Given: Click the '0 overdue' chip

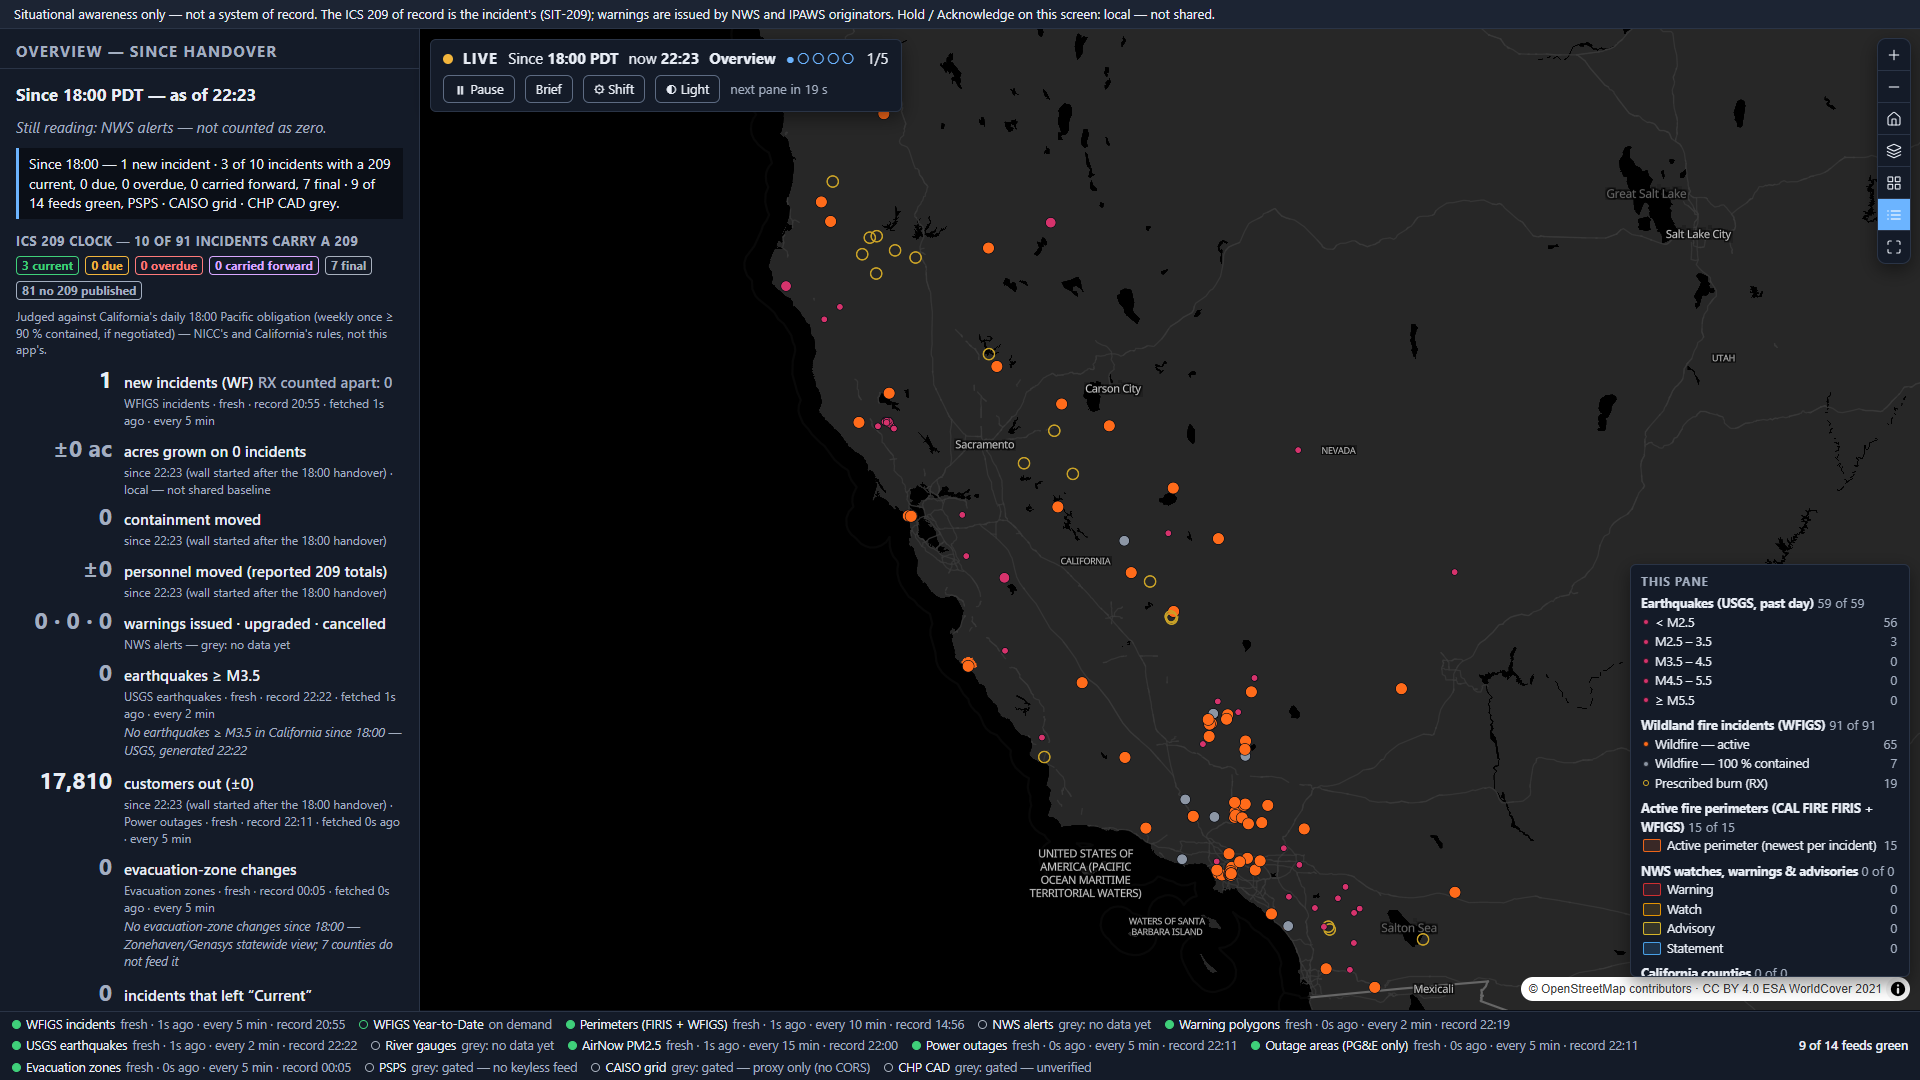Looking at the screenshot, I should [169, 266].
